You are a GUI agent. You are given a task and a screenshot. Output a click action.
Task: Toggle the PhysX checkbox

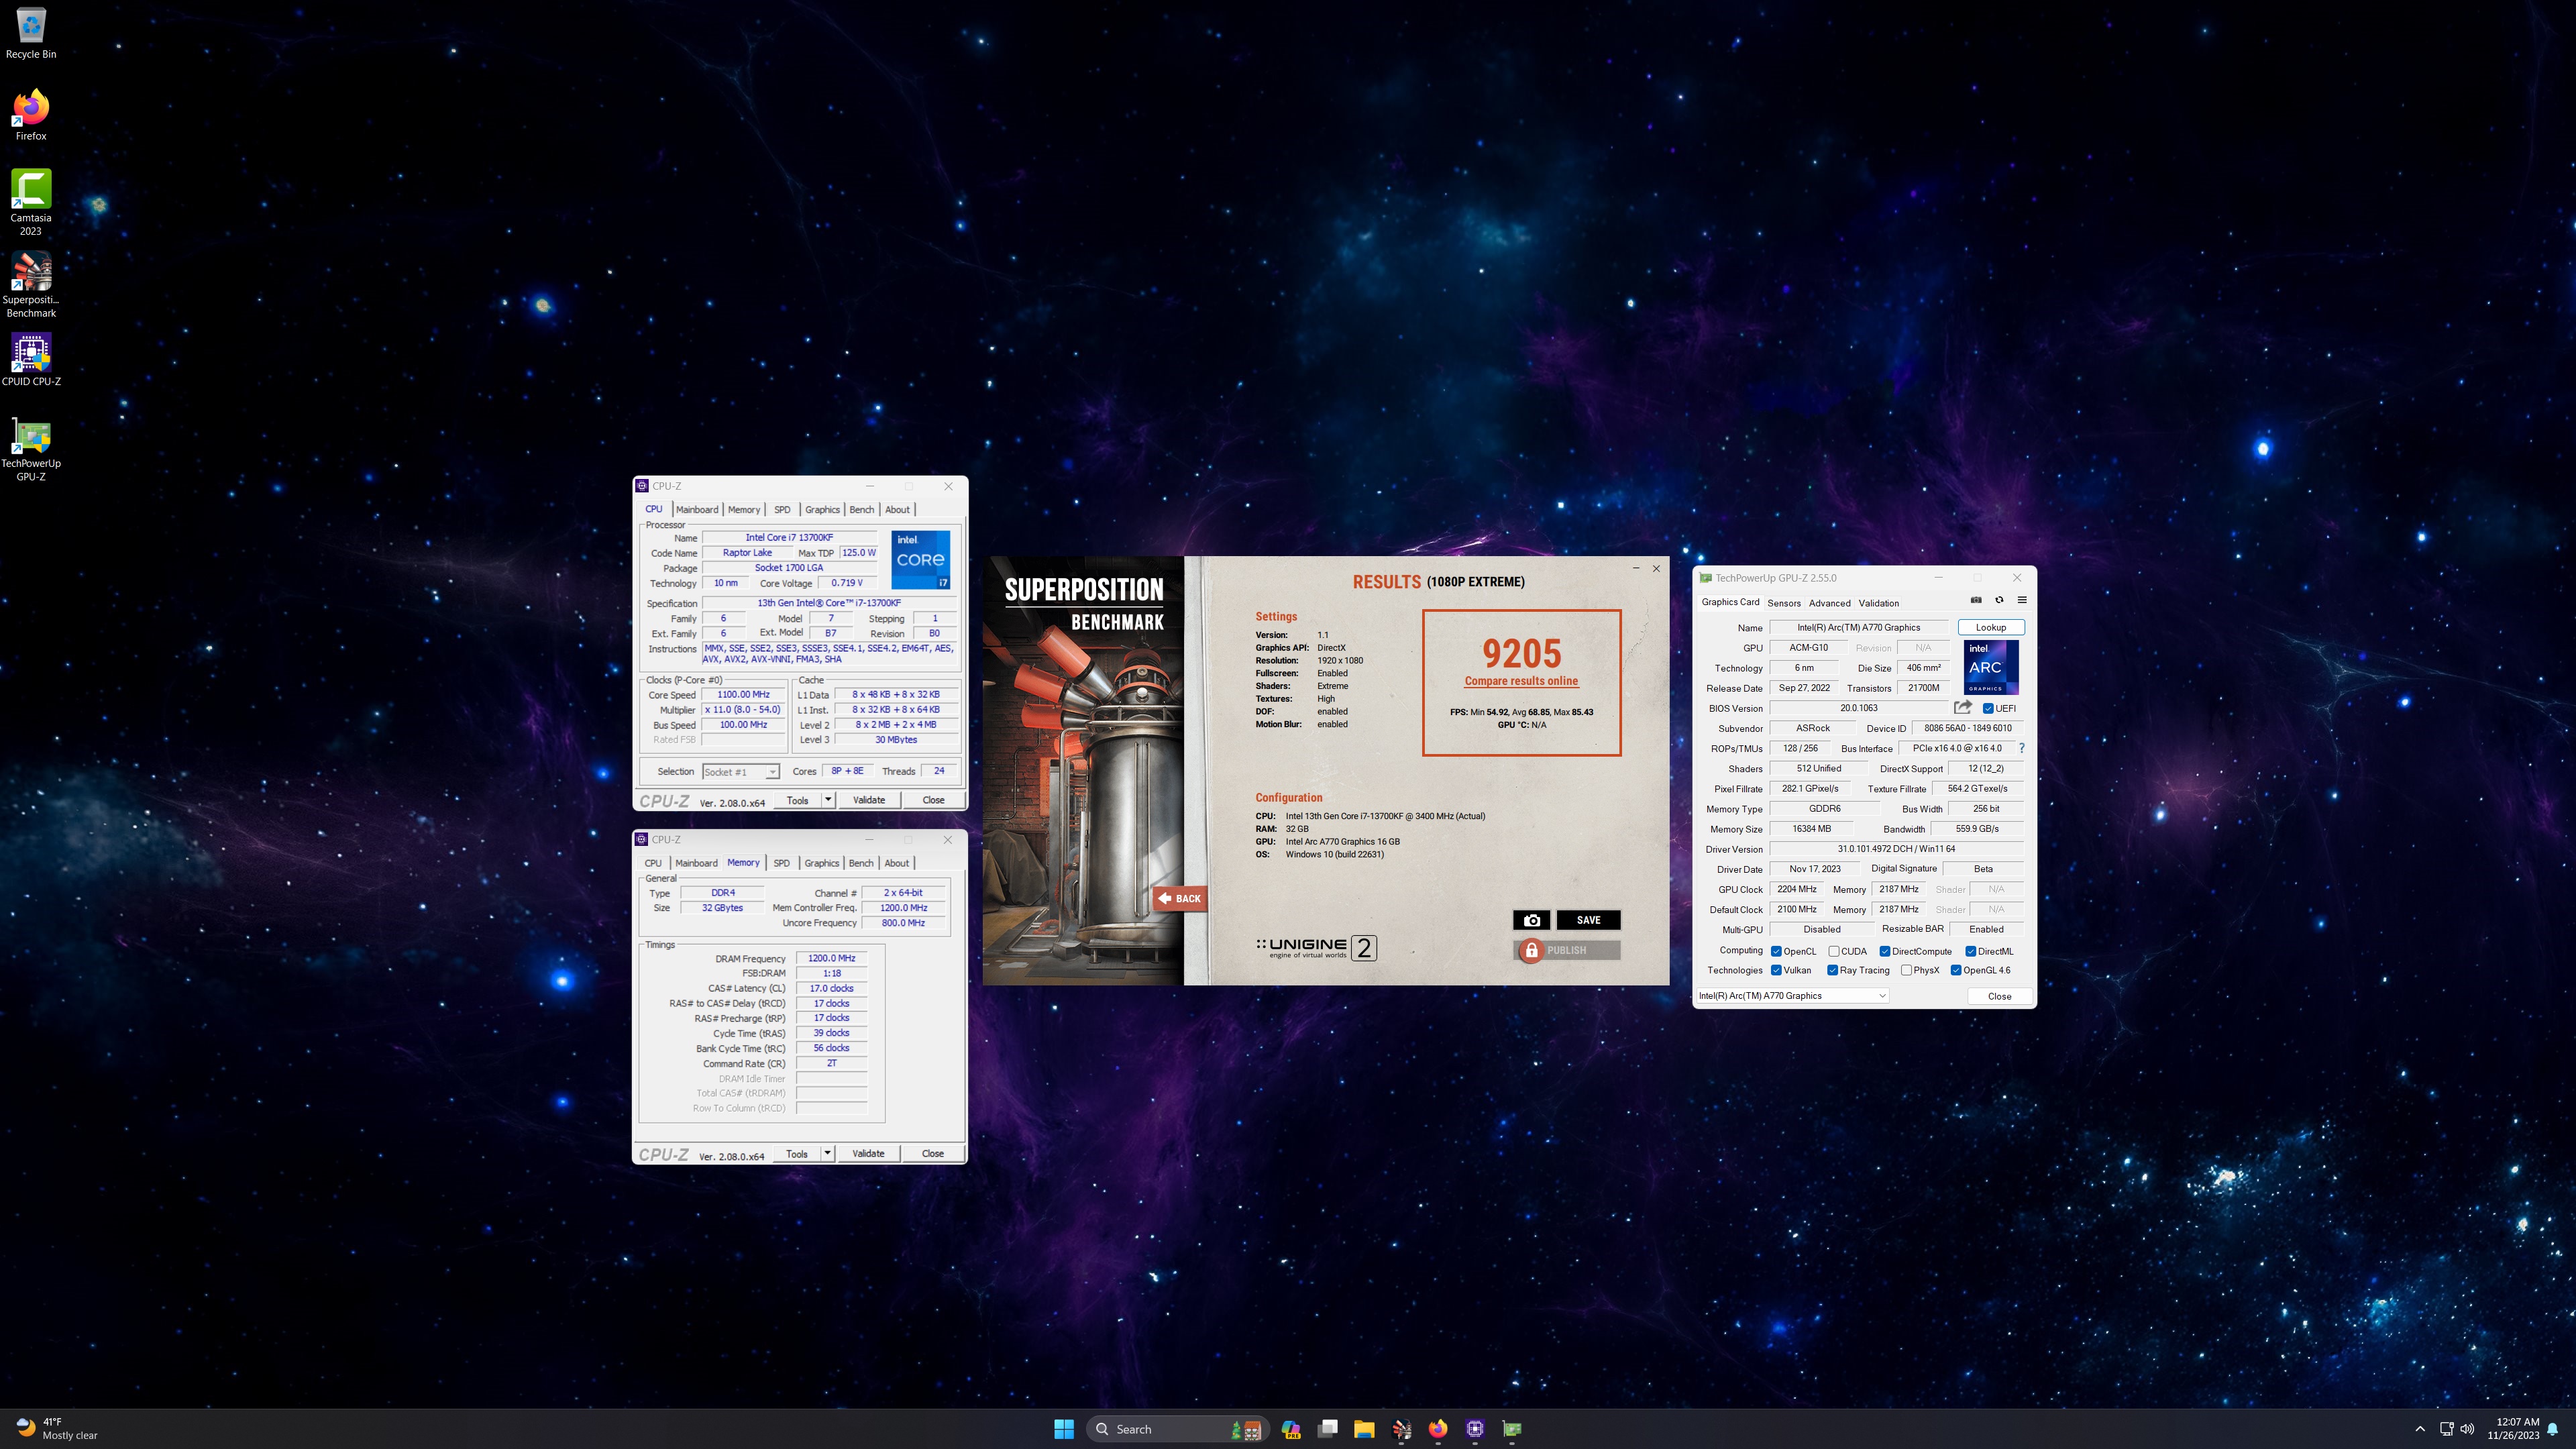pyautogui.click(x=1907, y=970)
